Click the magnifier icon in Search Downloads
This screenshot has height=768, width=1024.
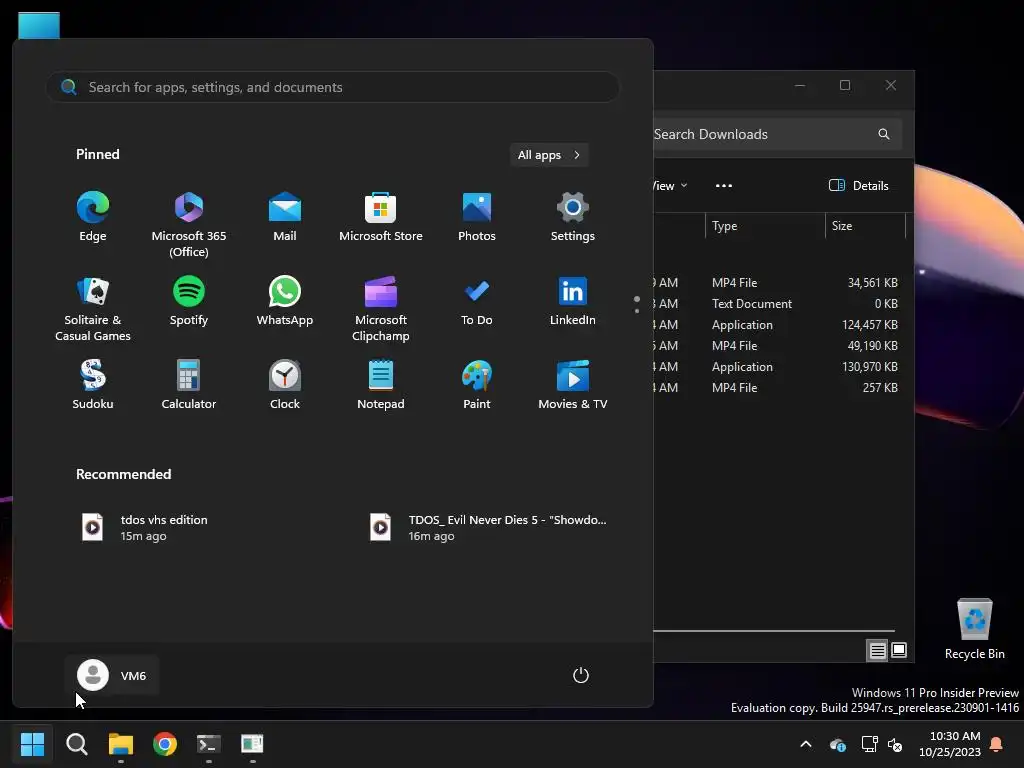coord(884,134)
